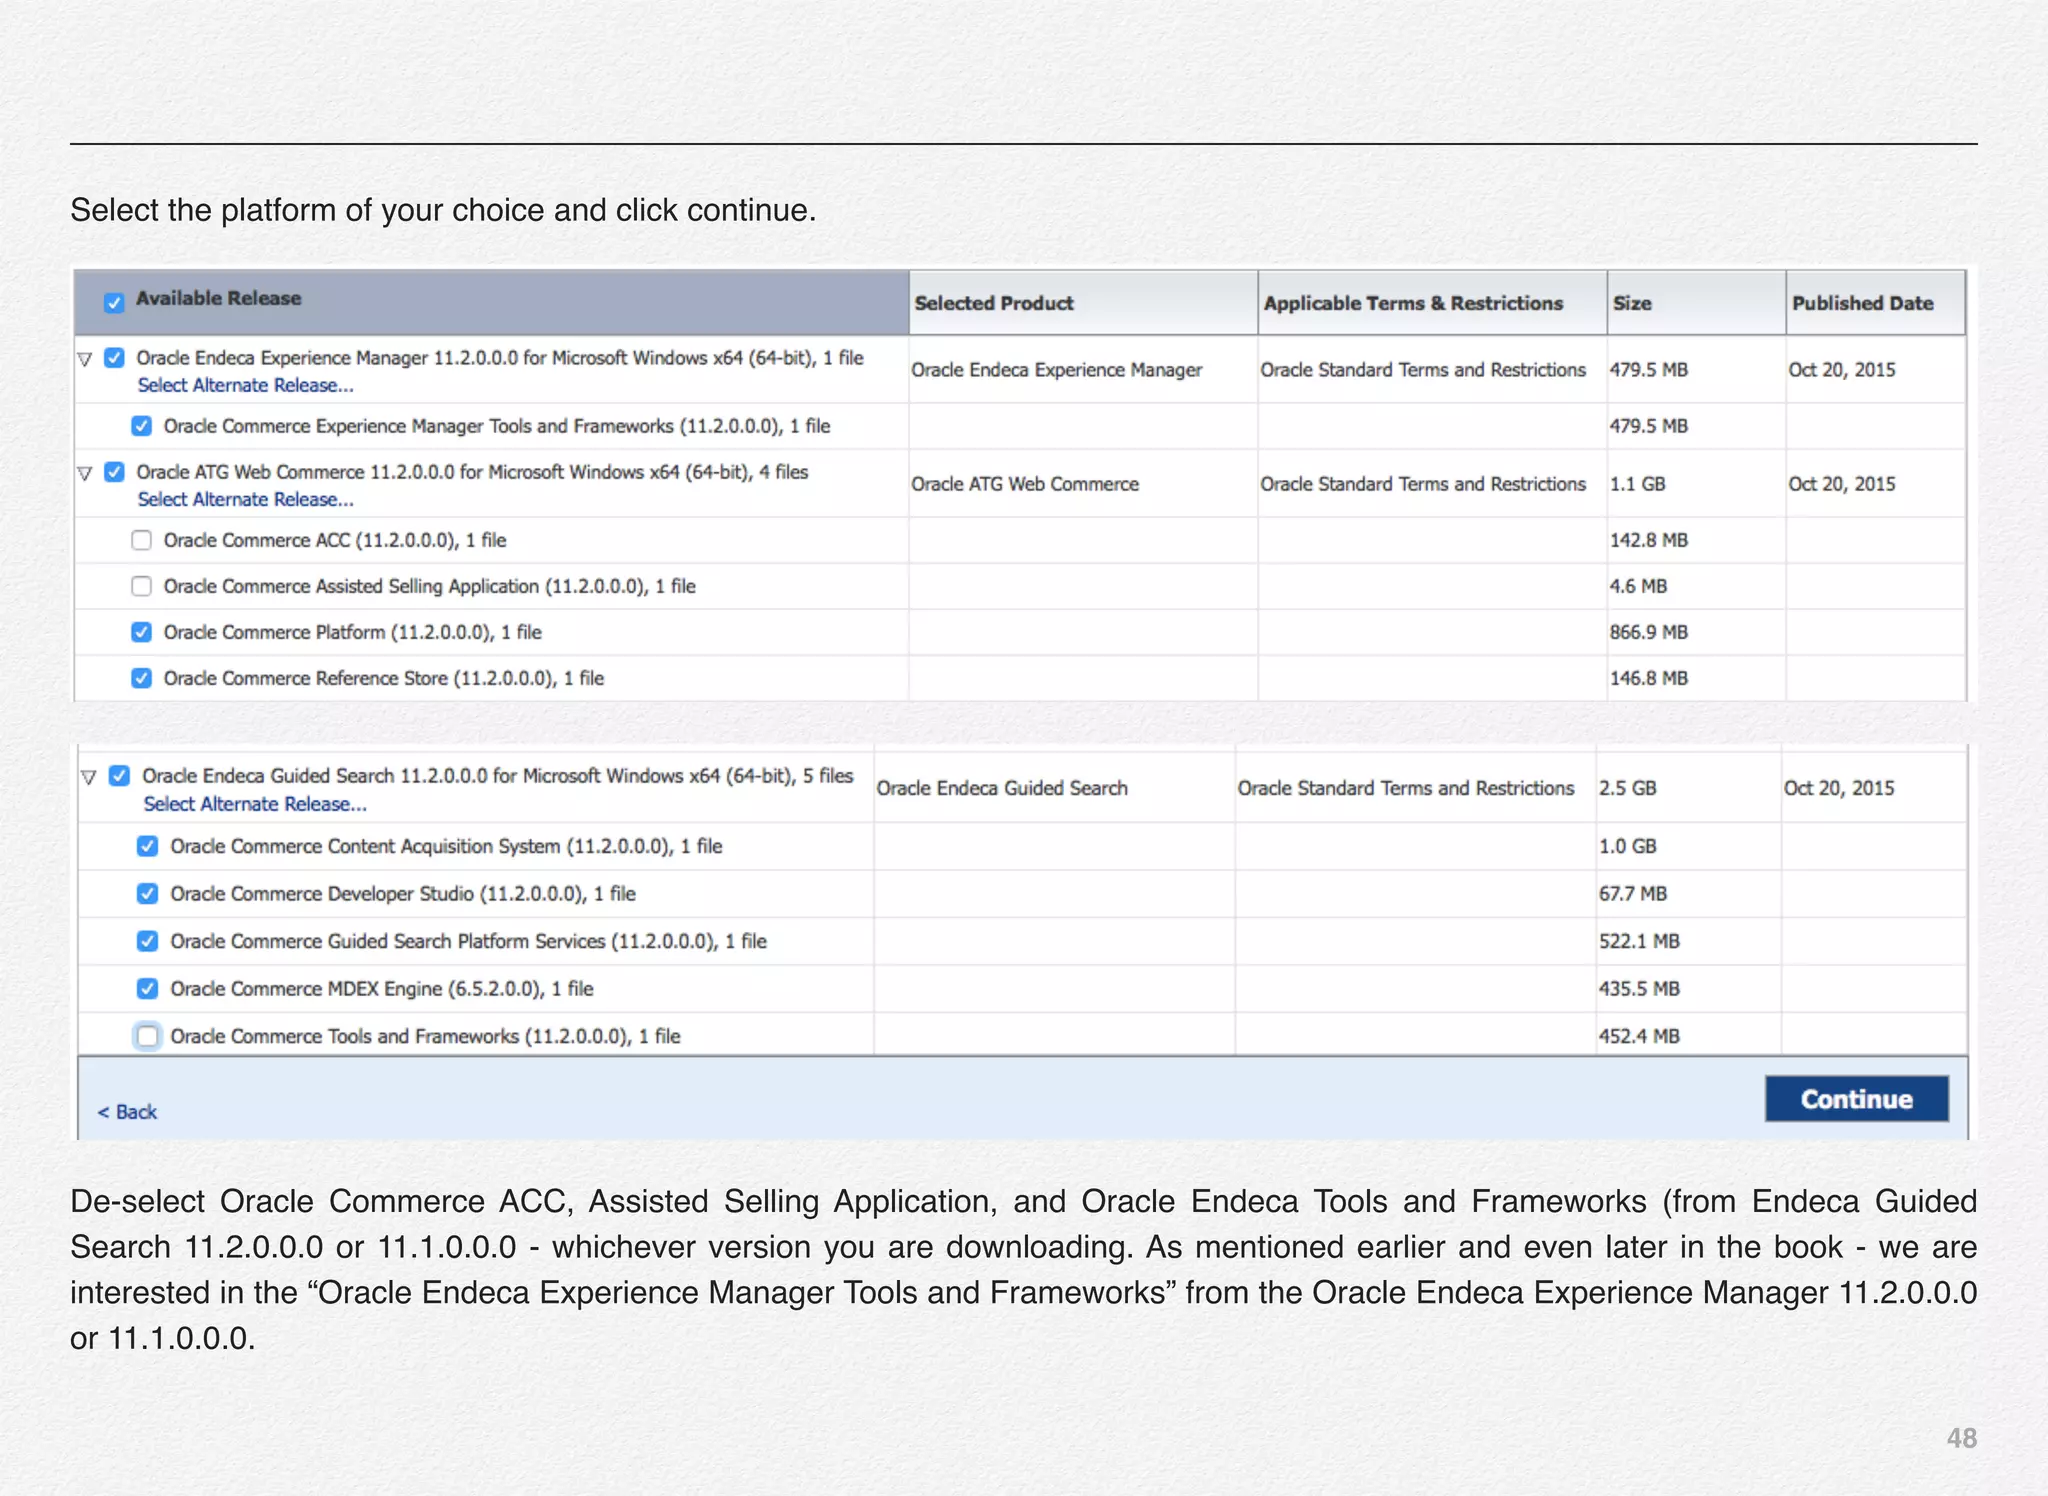Click the Continue button
Screen dimensions: 2048x1496
coord(1857,1099)
